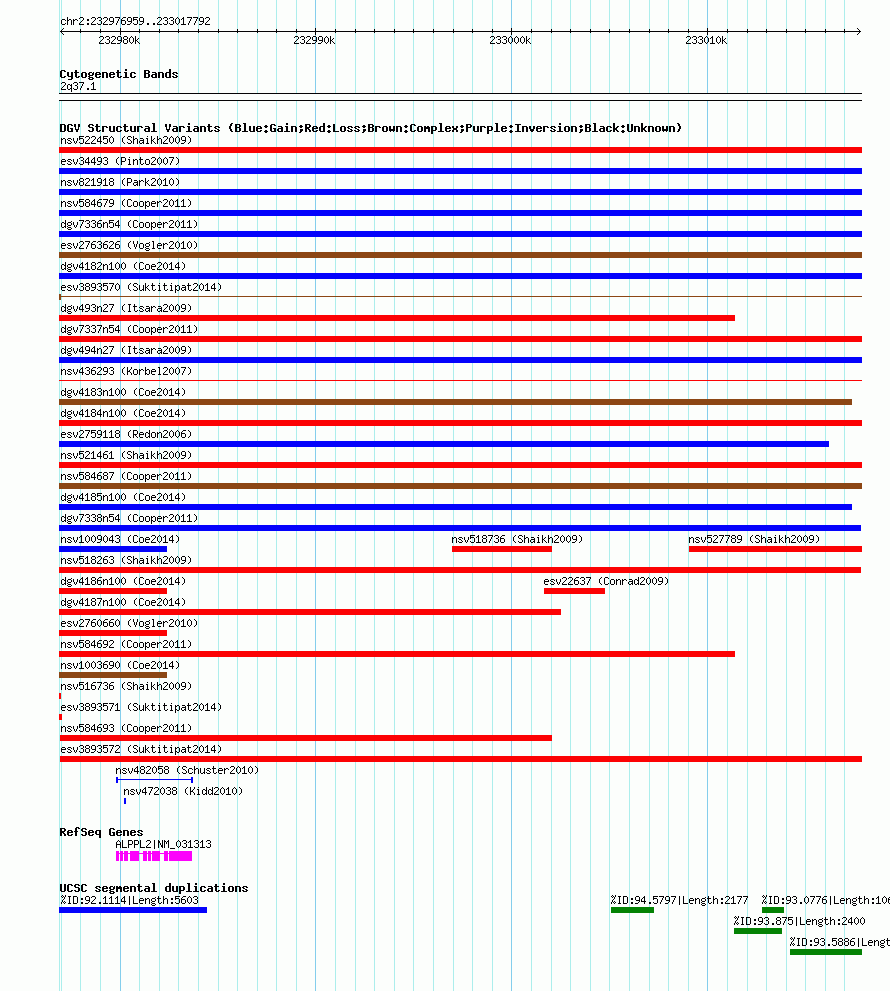This screenshot has height=991, width=890.
Task: Select nsv518736 (Shaikh2009) label
Action: (517, 539)
